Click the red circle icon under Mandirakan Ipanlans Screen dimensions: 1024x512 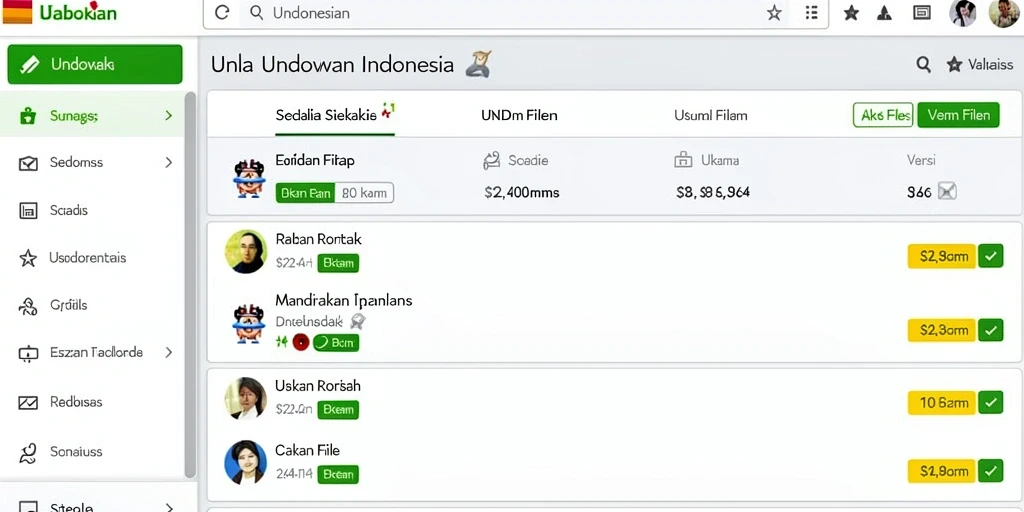pos(300,342)
